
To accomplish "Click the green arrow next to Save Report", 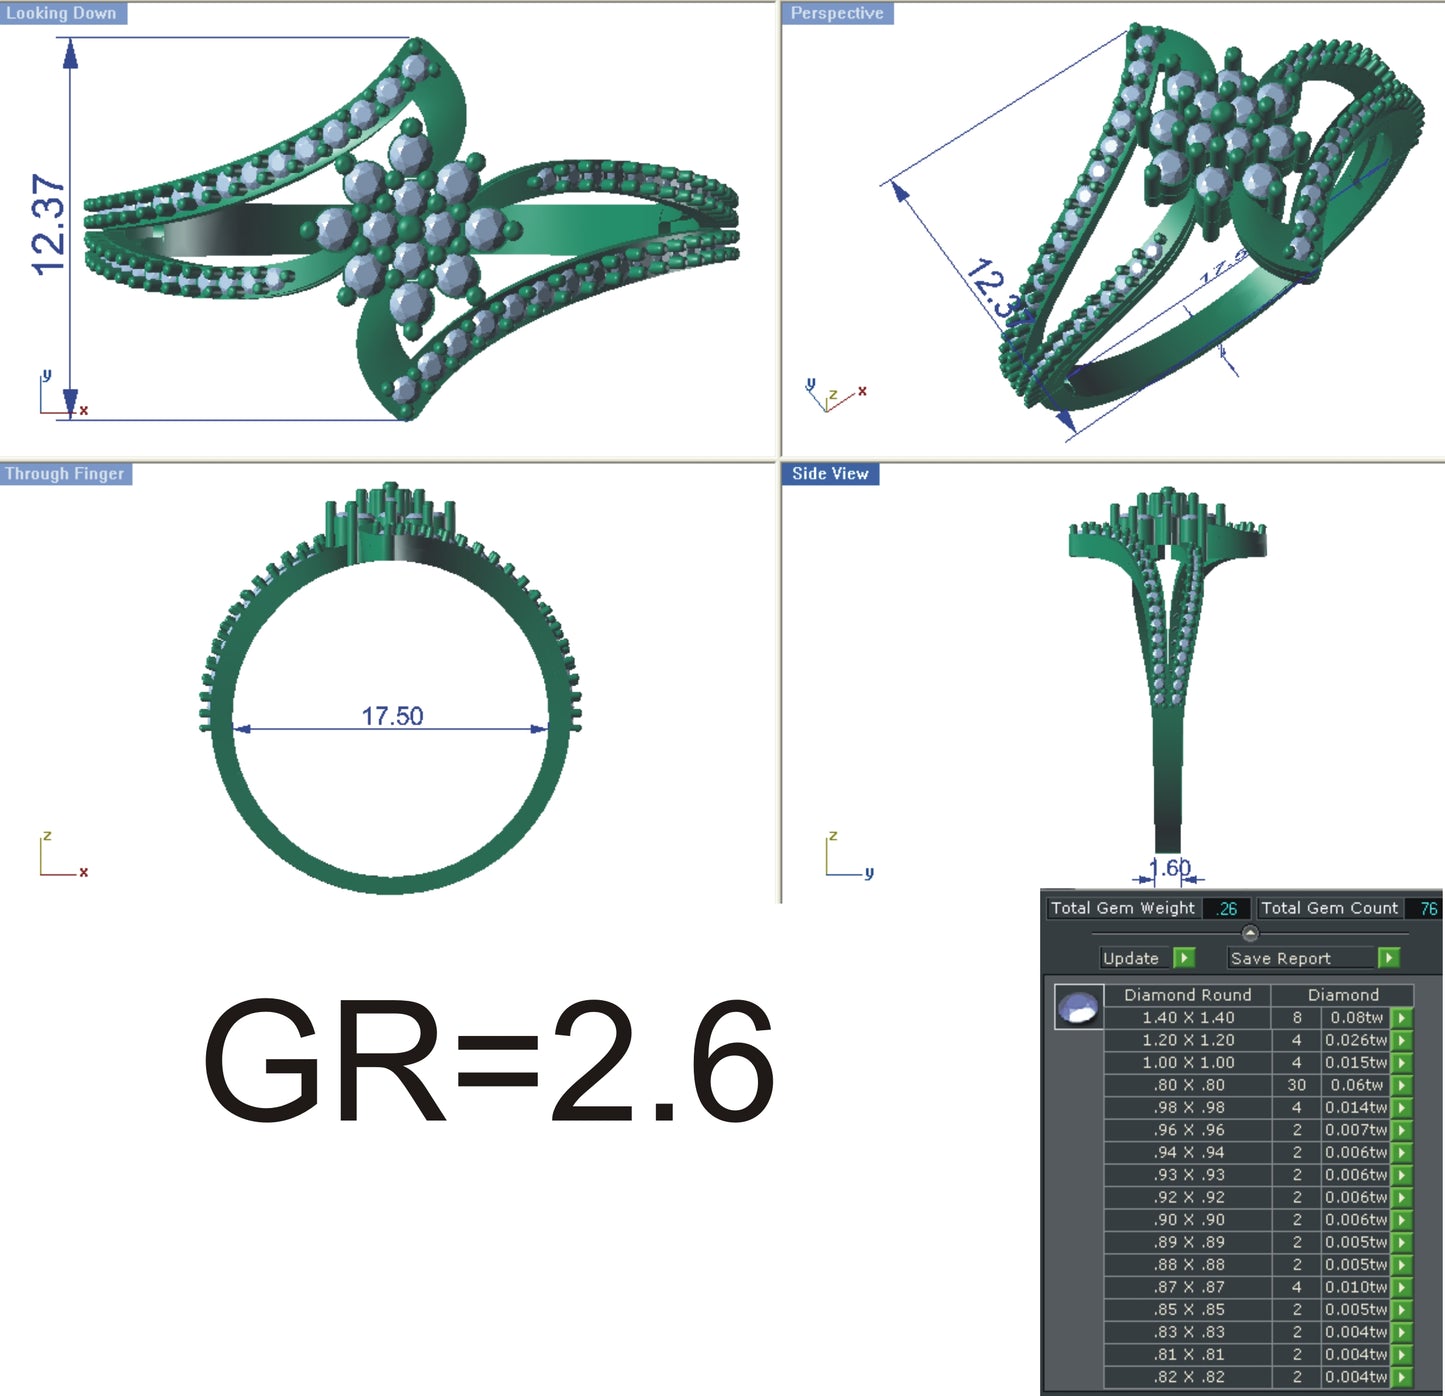I will [x=1388, y=958].
